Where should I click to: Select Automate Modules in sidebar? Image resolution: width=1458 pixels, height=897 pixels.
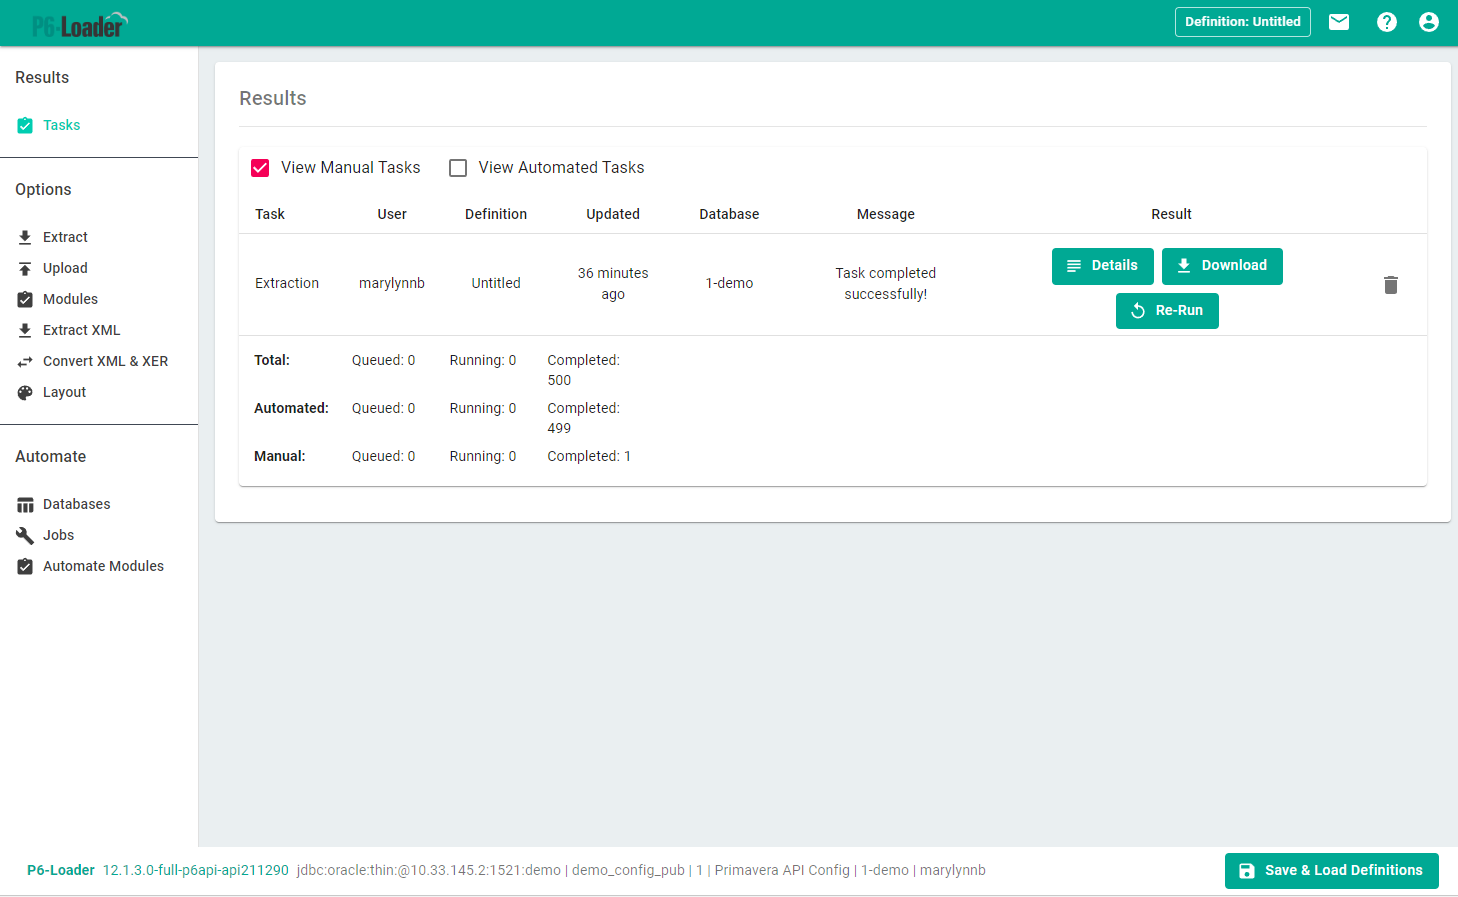click(x=103, y=566)
